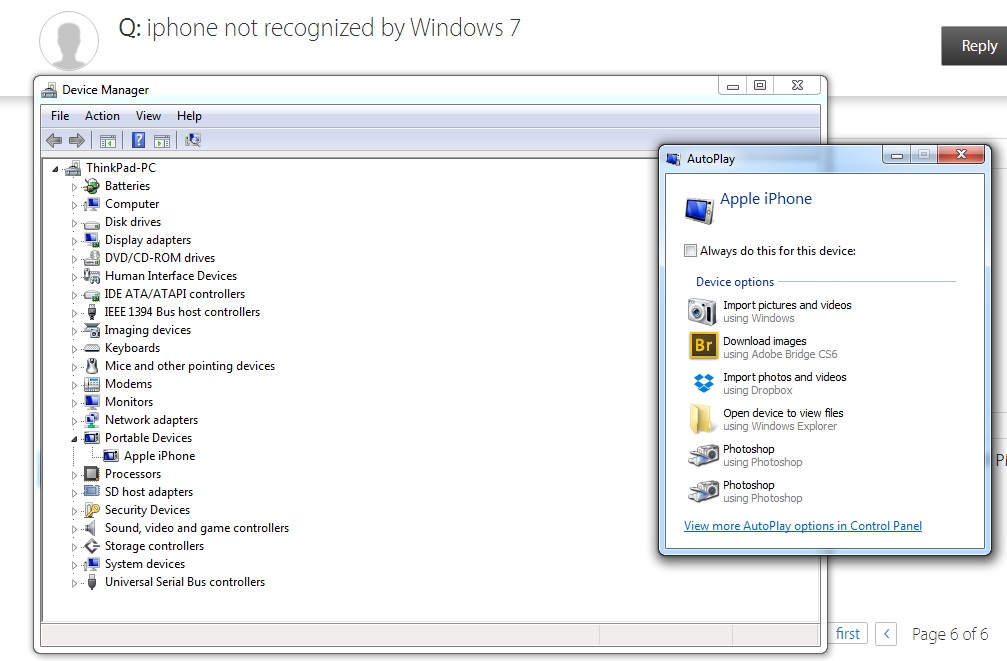Click the Network adapters icon
The image size is (1007, 661).
92,419
